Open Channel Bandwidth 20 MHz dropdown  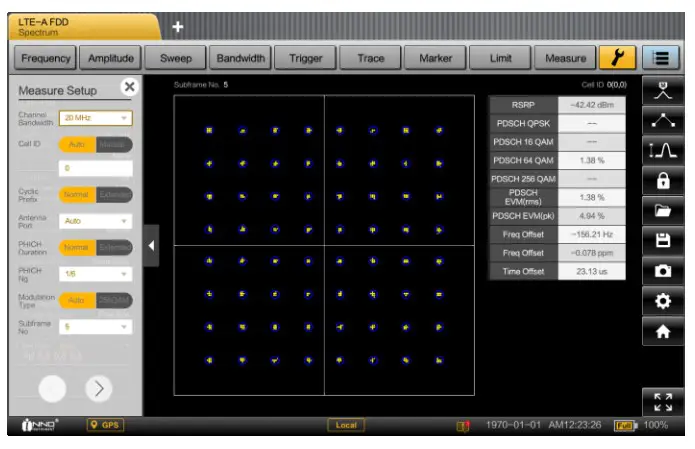click(96, 118)
